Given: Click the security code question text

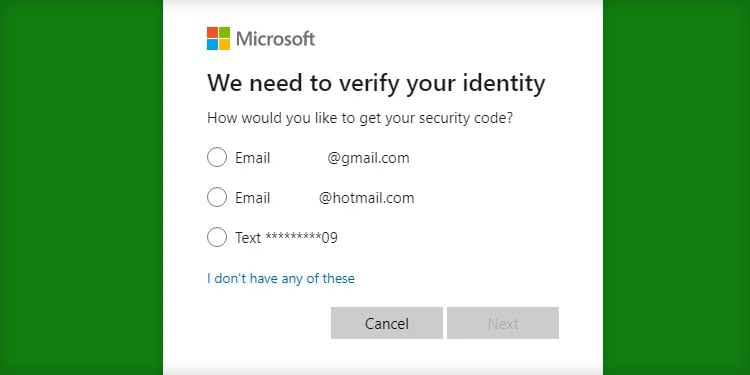Looking at the screenshot, I should coord(360,118).
